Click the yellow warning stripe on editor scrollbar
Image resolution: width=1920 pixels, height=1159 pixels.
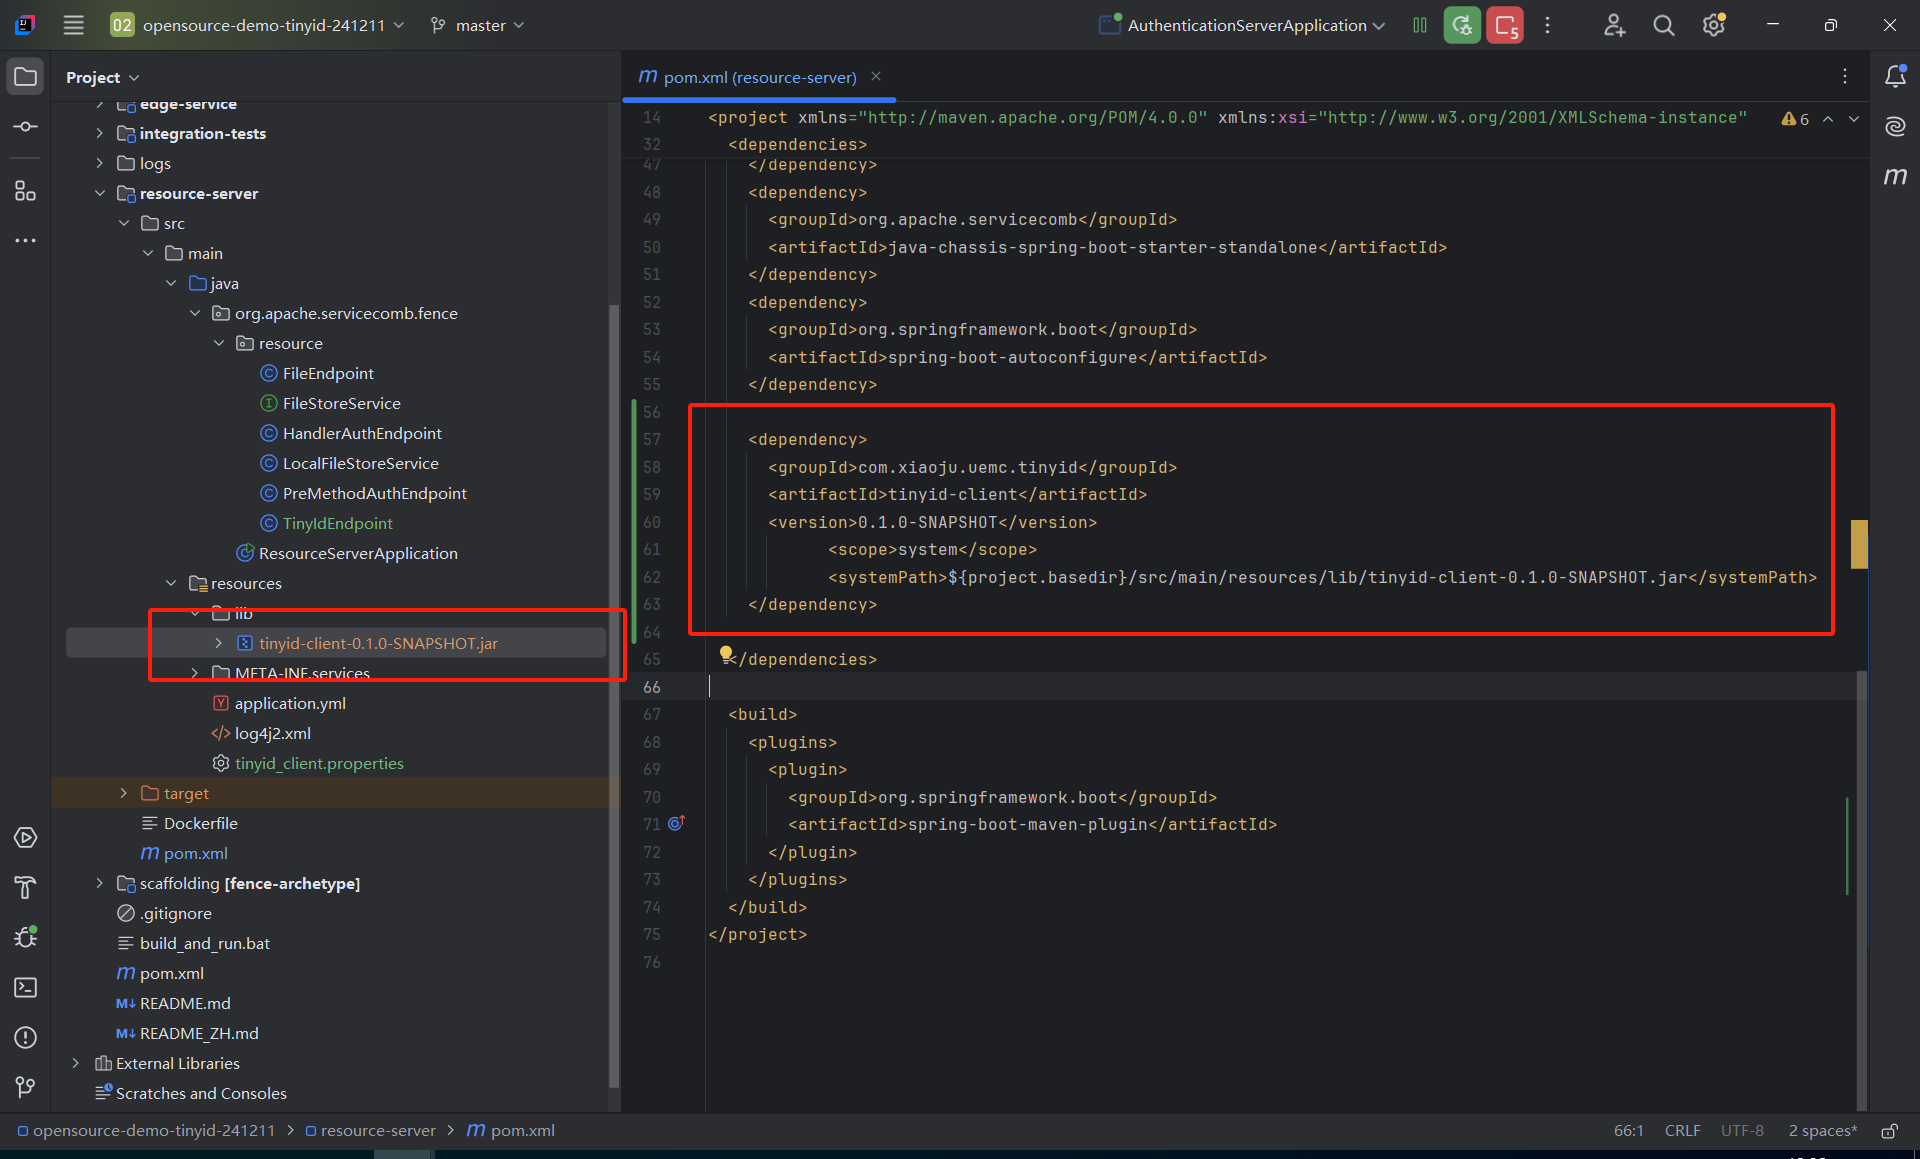click(x=1859, y=543)
